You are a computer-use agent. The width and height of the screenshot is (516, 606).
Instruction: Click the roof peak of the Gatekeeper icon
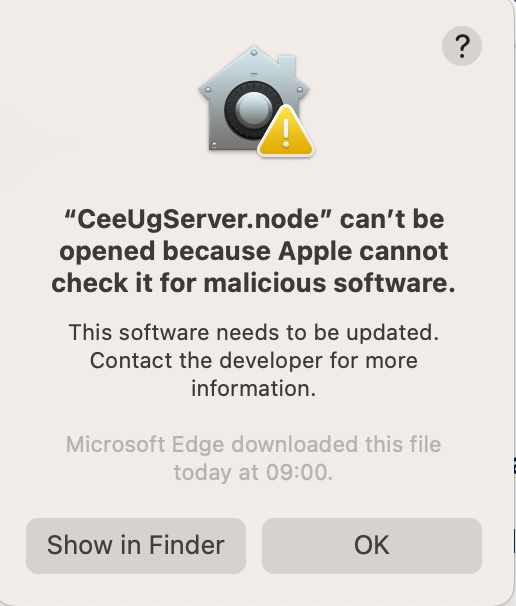coord(254,51)
